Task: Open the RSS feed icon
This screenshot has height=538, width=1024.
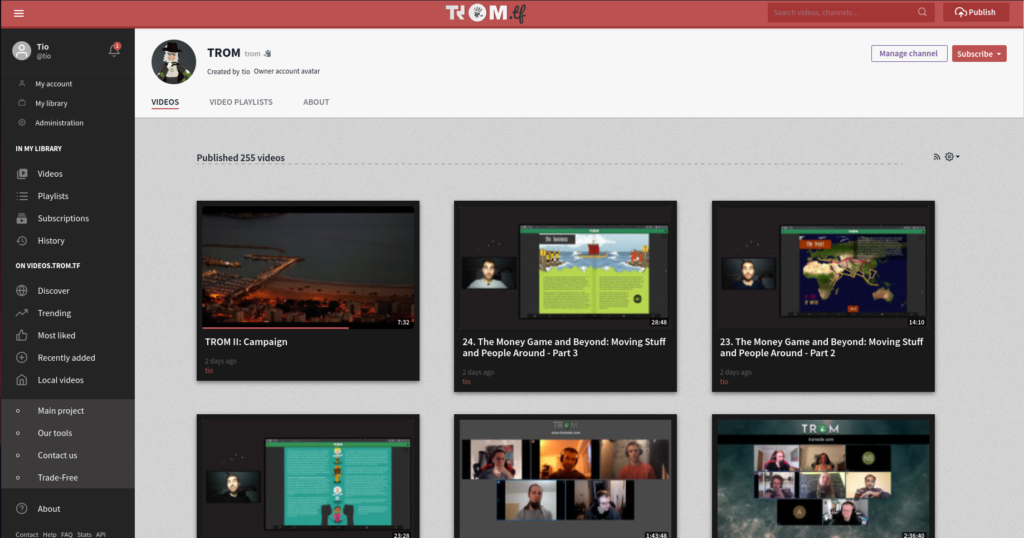Action: [936, 157]
